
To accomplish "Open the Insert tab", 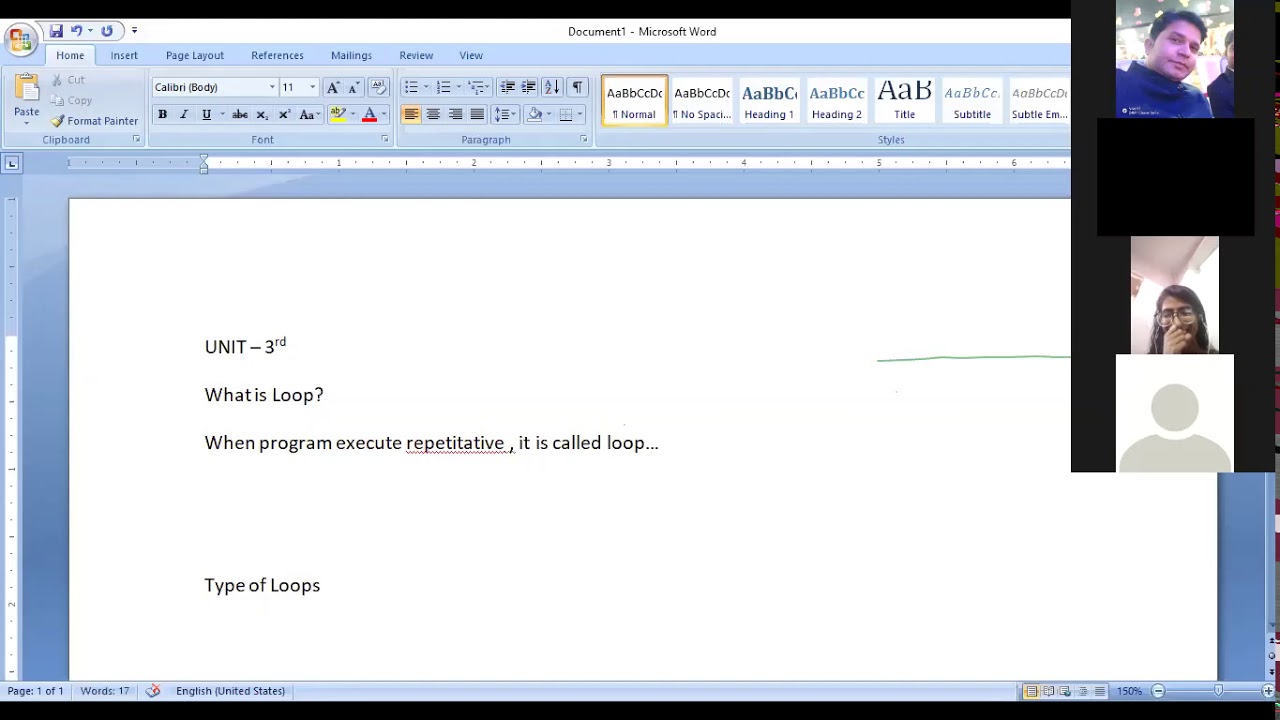I will click(124, 55).
